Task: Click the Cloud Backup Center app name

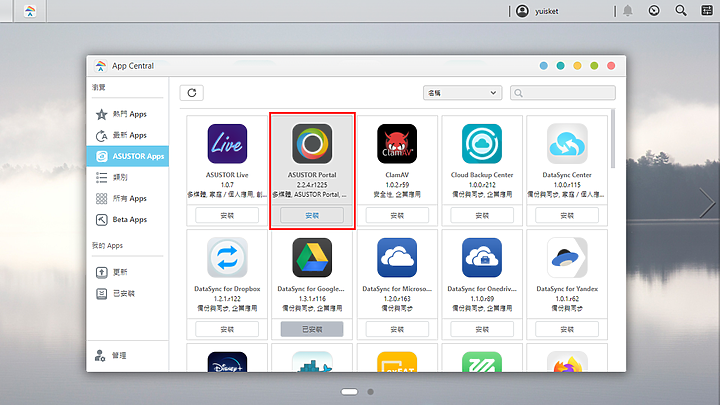Action: click(x=482, y=175)
